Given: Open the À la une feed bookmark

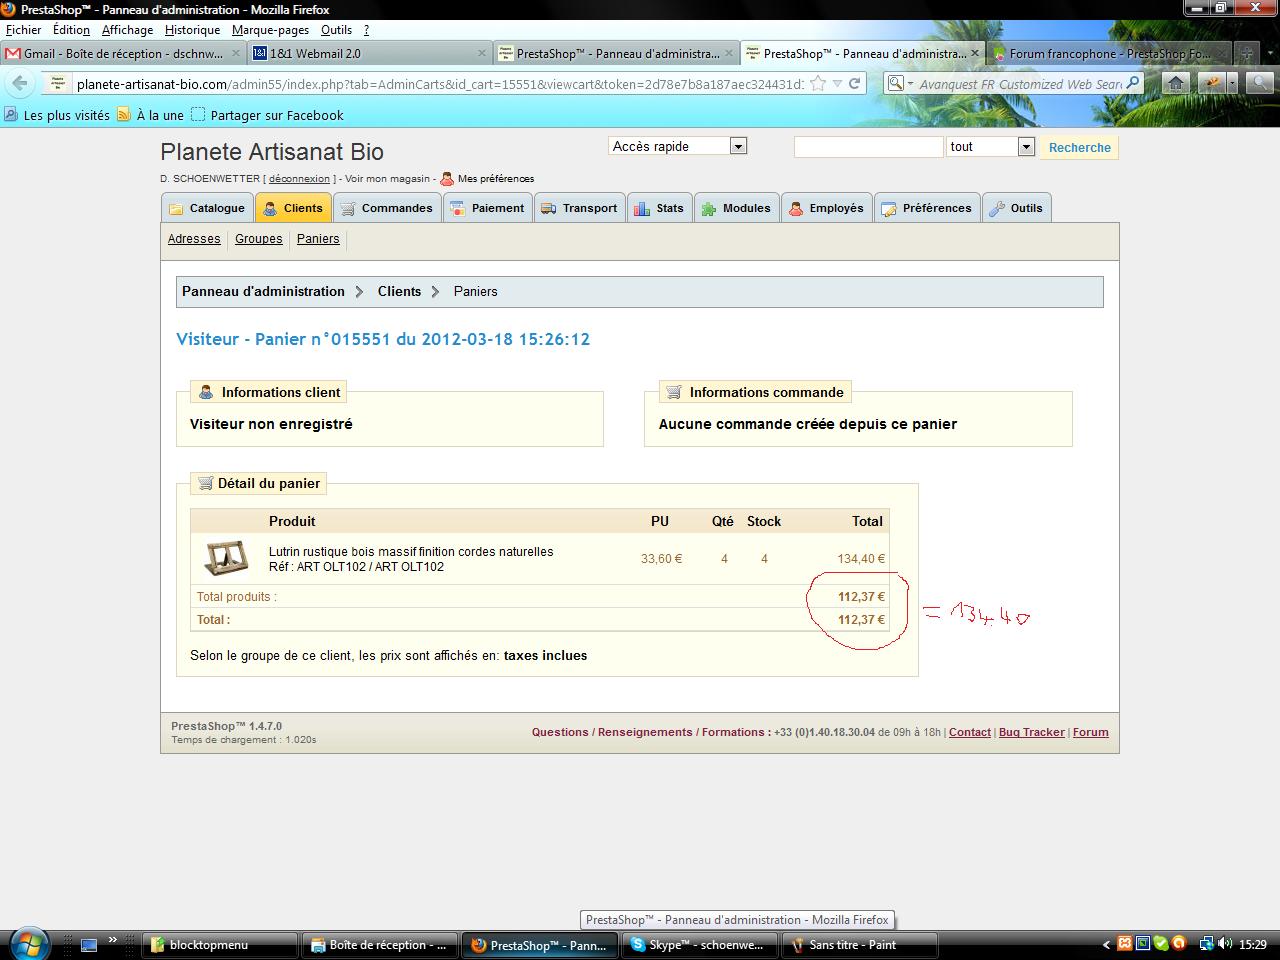Looking at the screenshot, I should click(151, 115).
